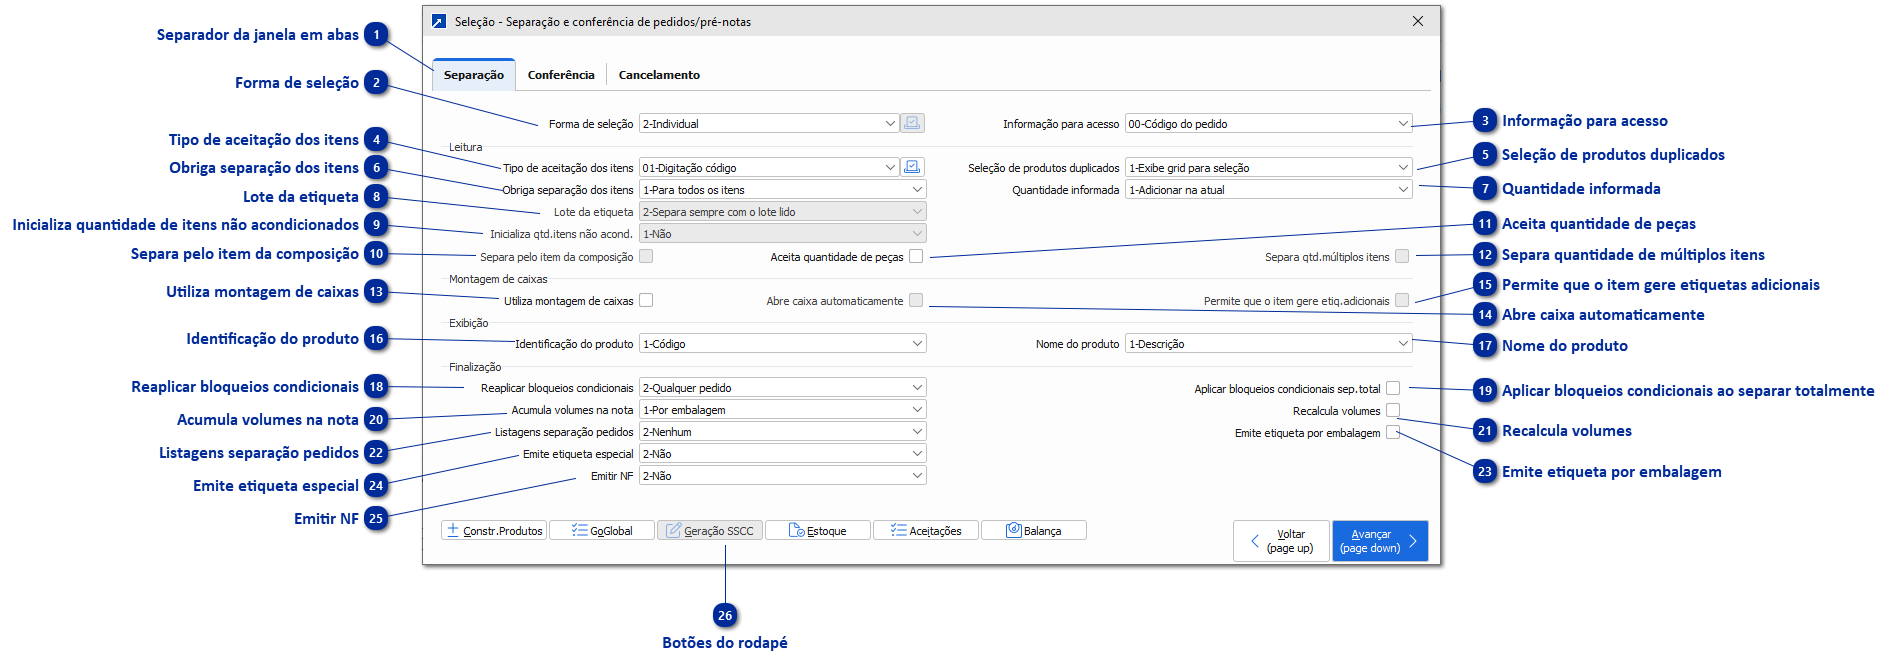Click the Aceitações checklist button
The width and height of the screenshot is (1891, 669).
926,531
